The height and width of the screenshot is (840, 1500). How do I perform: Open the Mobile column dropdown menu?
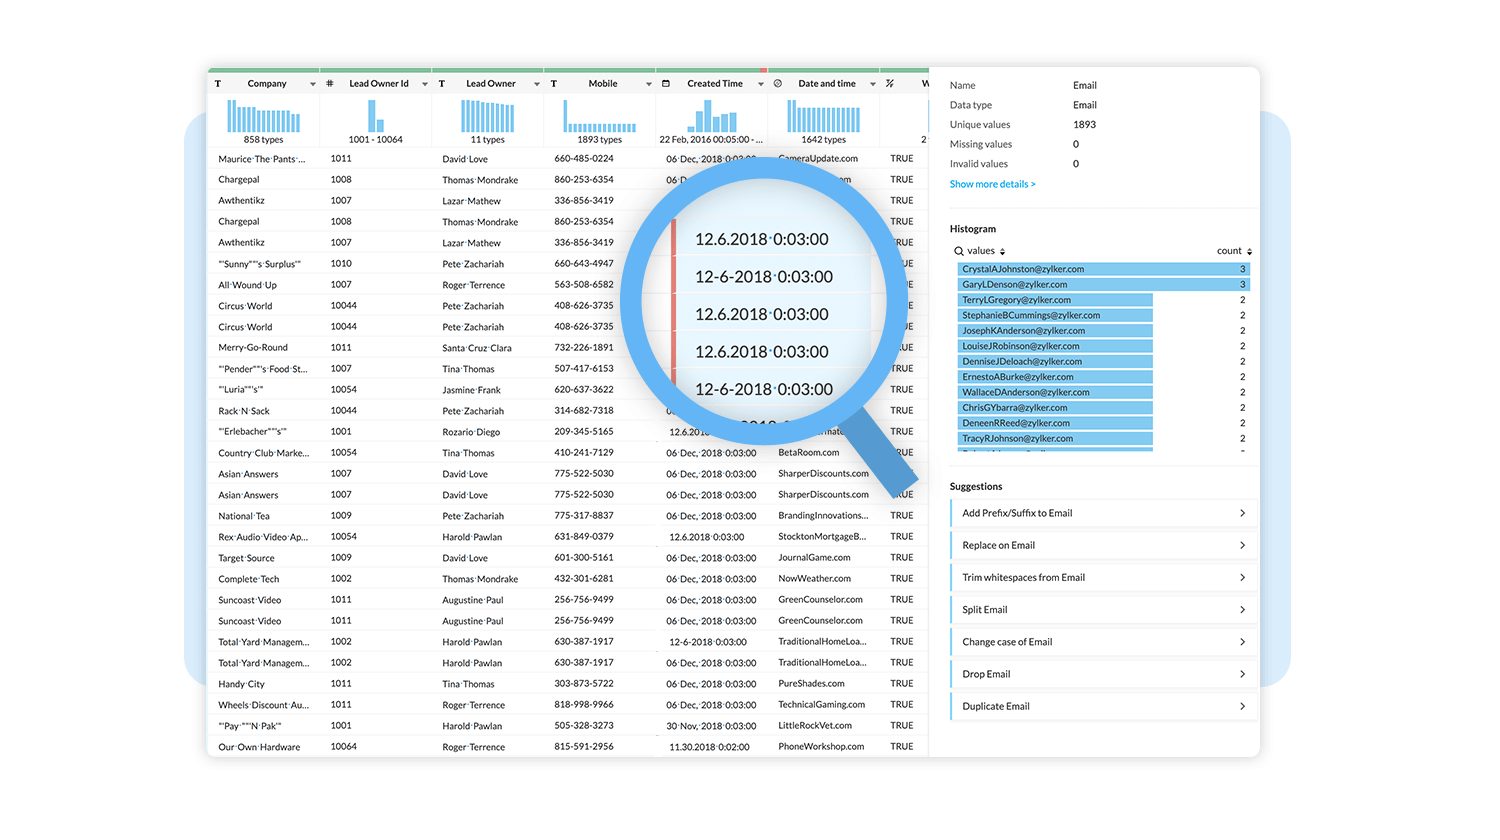(650, 83)
